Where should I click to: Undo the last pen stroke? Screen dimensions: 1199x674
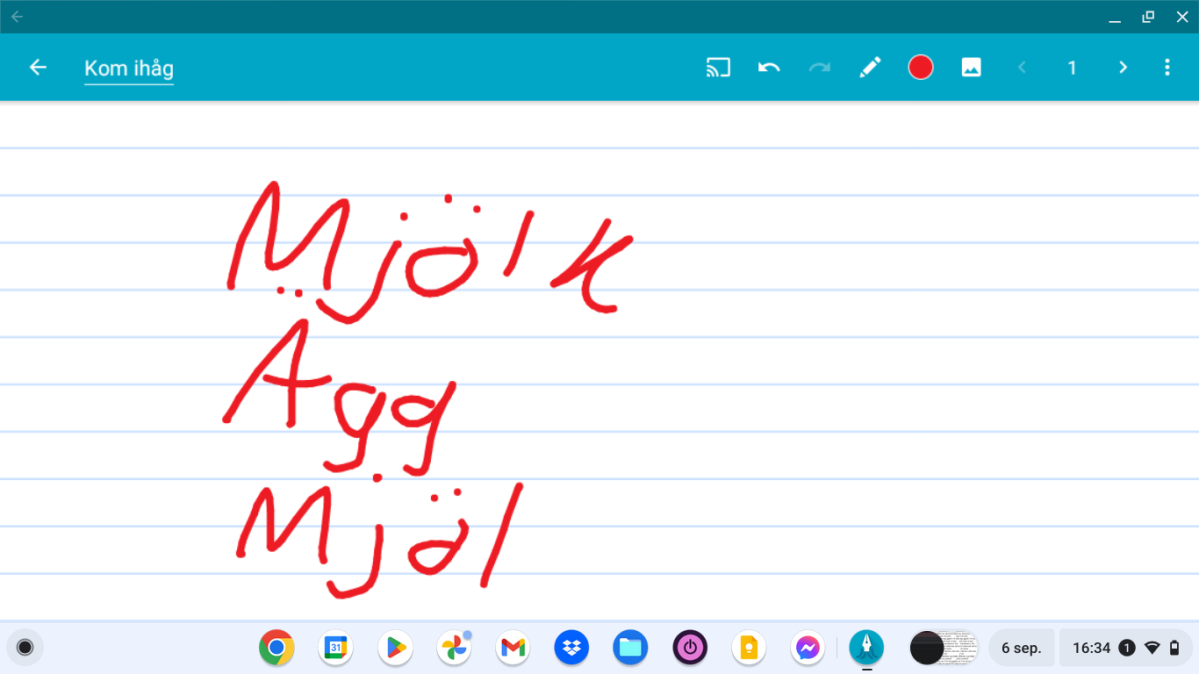click(769, 68)
